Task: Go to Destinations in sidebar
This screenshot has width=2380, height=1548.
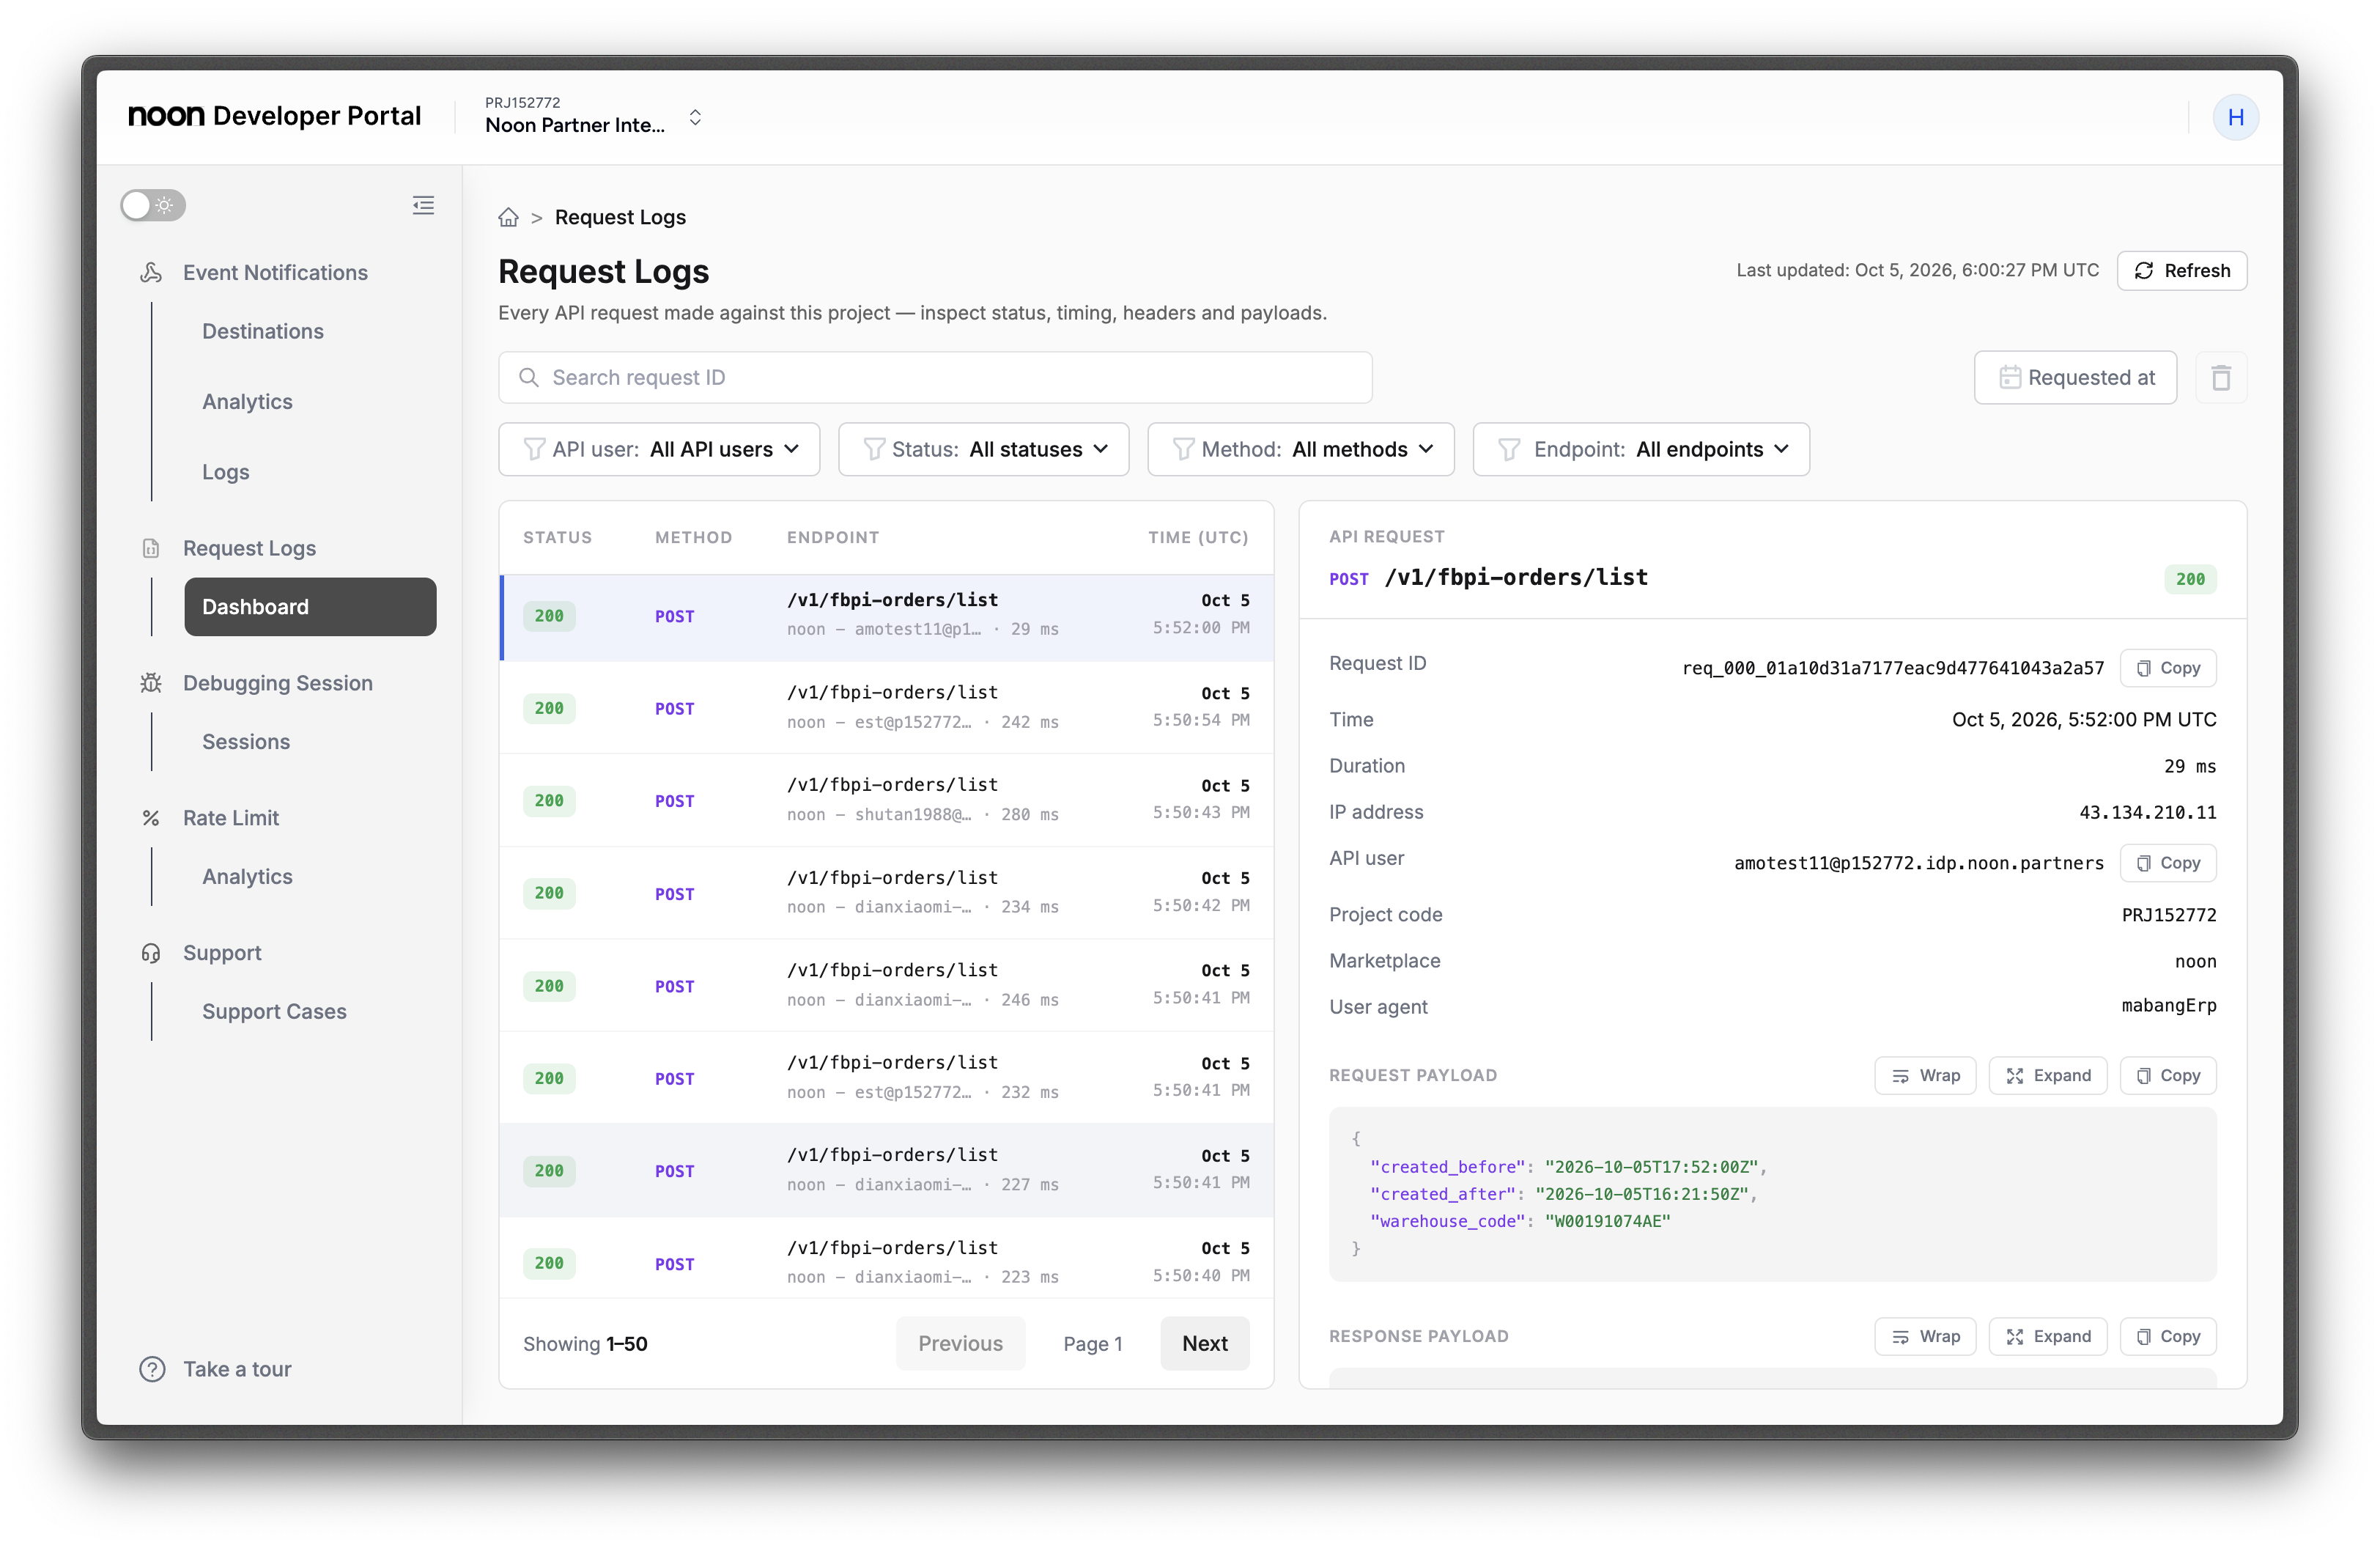Action: point(263,331)
